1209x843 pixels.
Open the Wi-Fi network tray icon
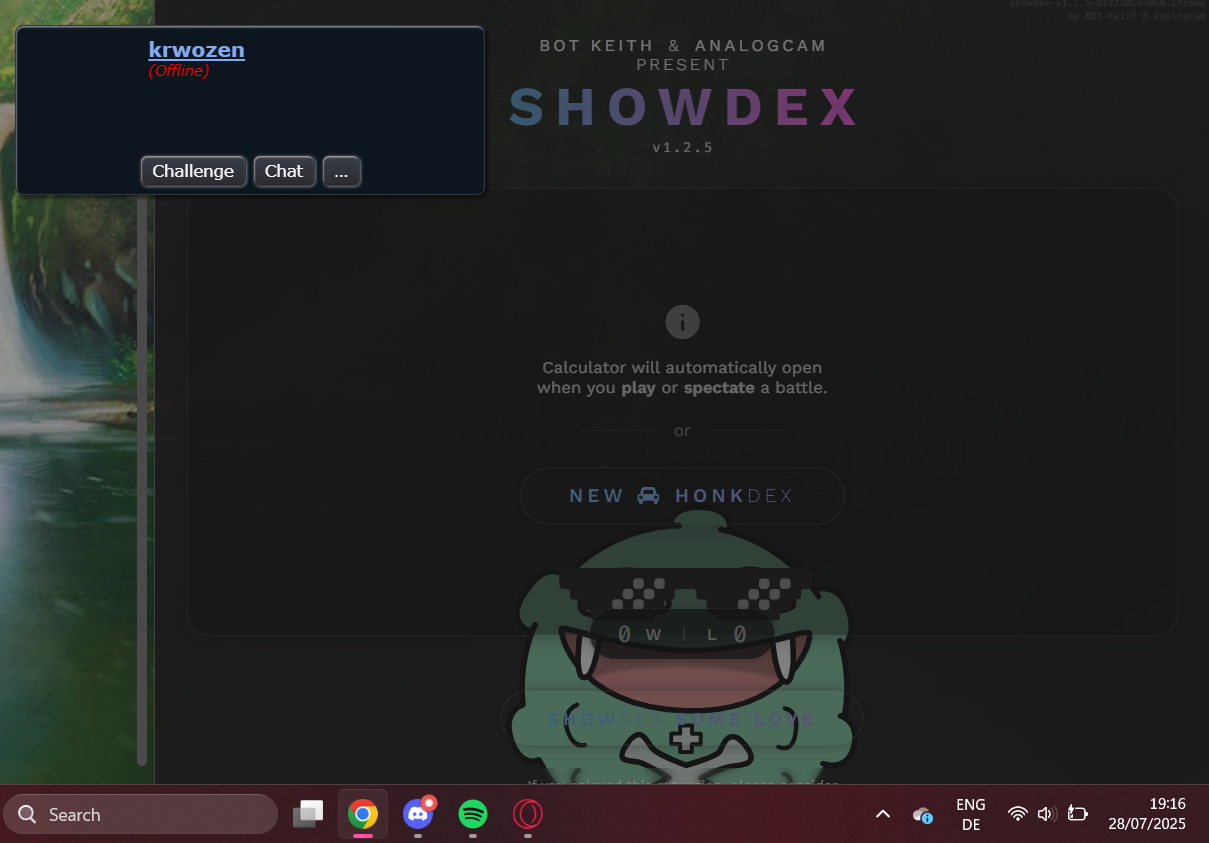1018,814
